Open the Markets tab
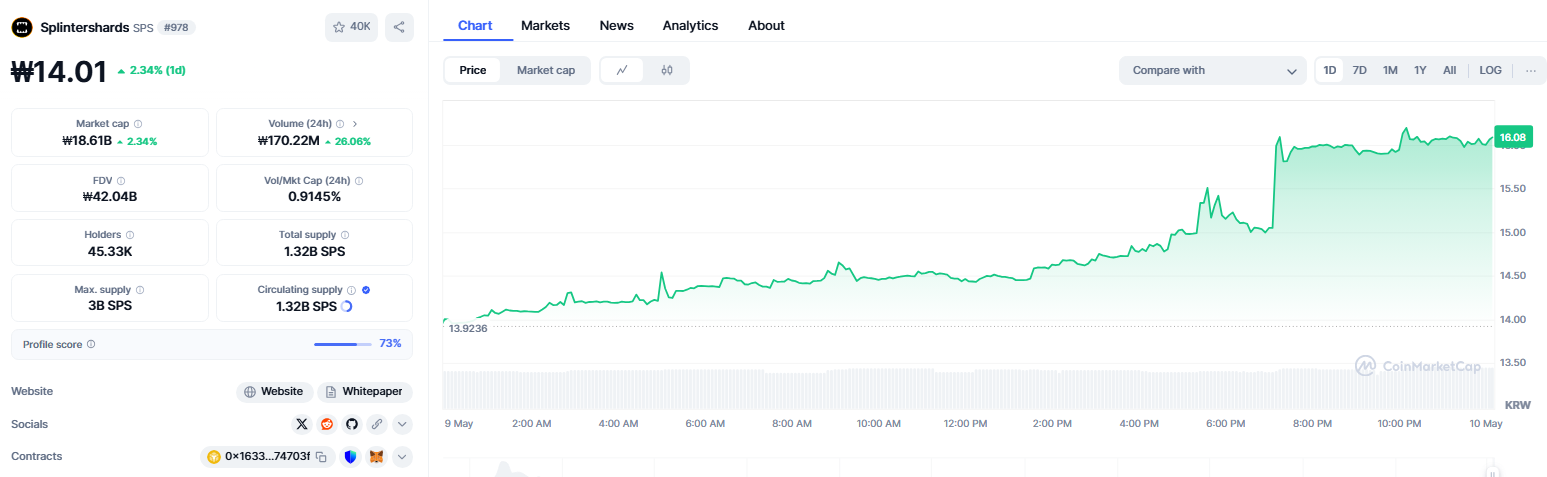Viewport: 1547px width, 477px height. 545,25
